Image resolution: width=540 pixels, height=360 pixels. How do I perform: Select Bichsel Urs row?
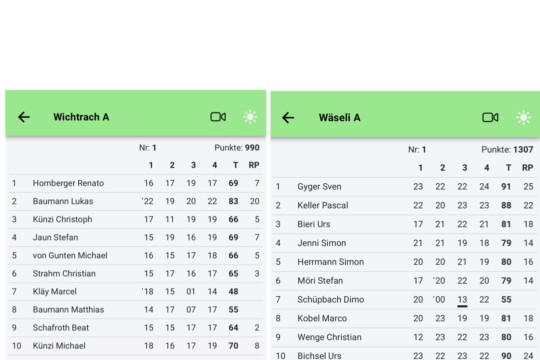point(405,355)
